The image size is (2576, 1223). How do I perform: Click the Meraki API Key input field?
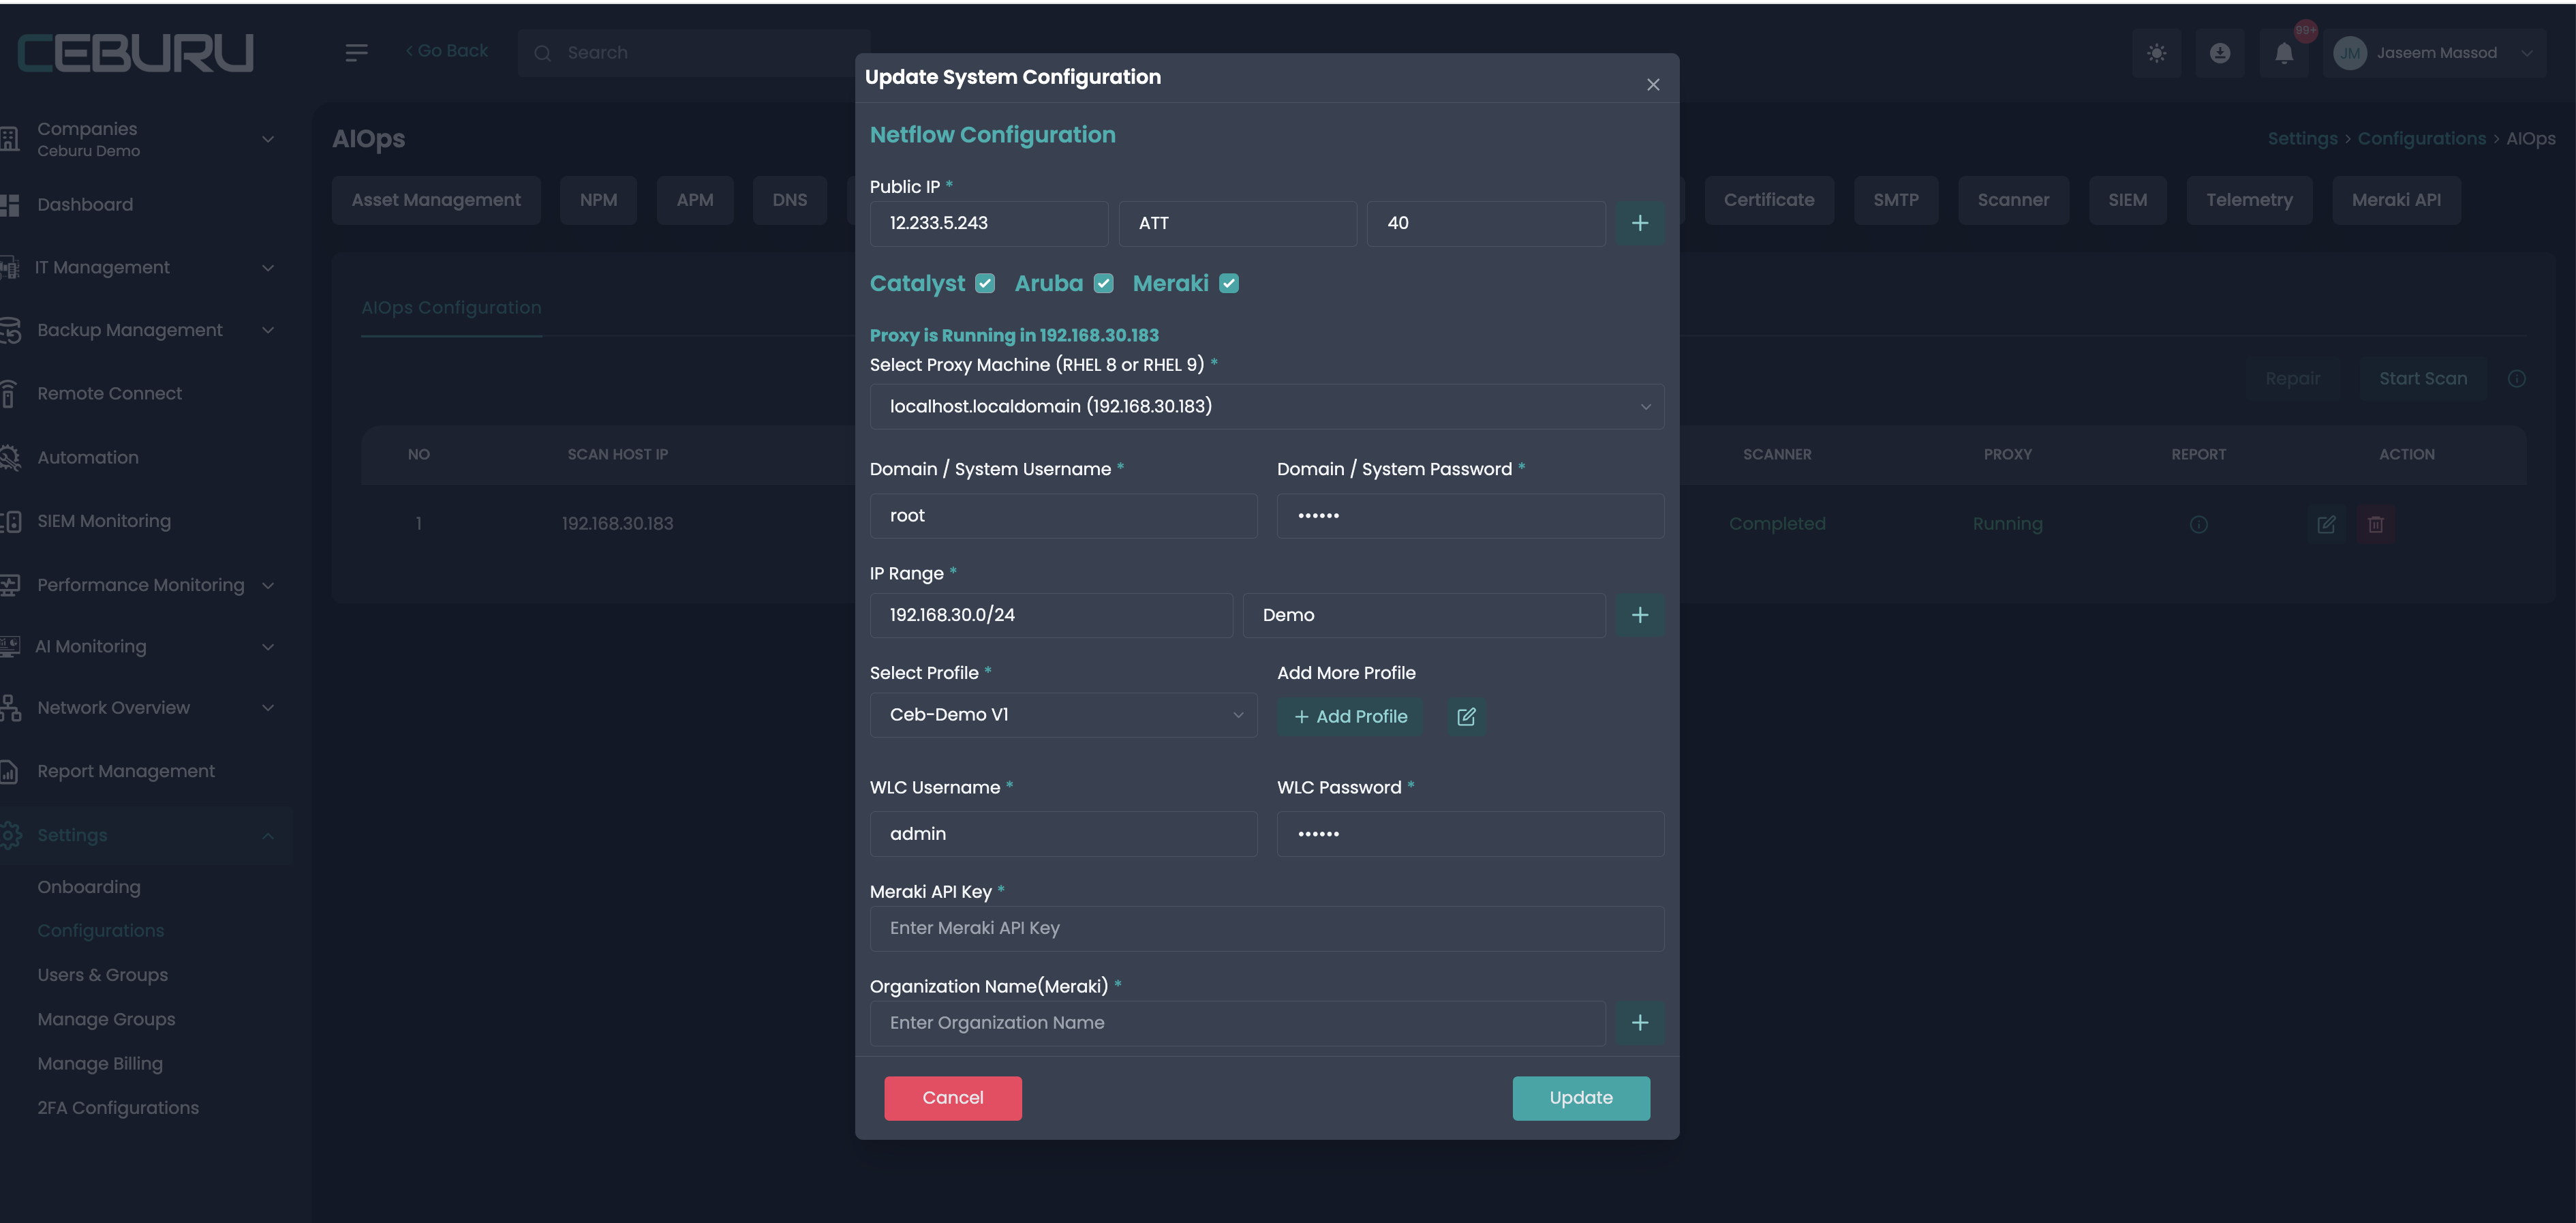(x=1266, y=928)
